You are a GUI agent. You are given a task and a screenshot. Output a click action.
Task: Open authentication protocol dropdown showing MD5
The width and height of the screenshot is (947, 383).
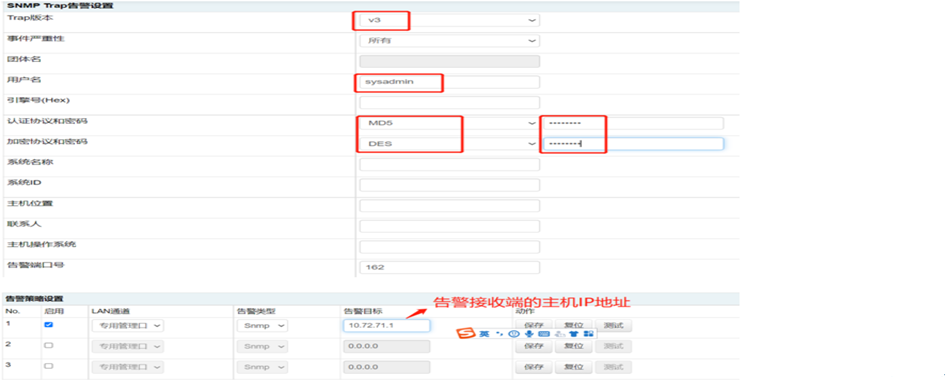(x=449, y=123)
